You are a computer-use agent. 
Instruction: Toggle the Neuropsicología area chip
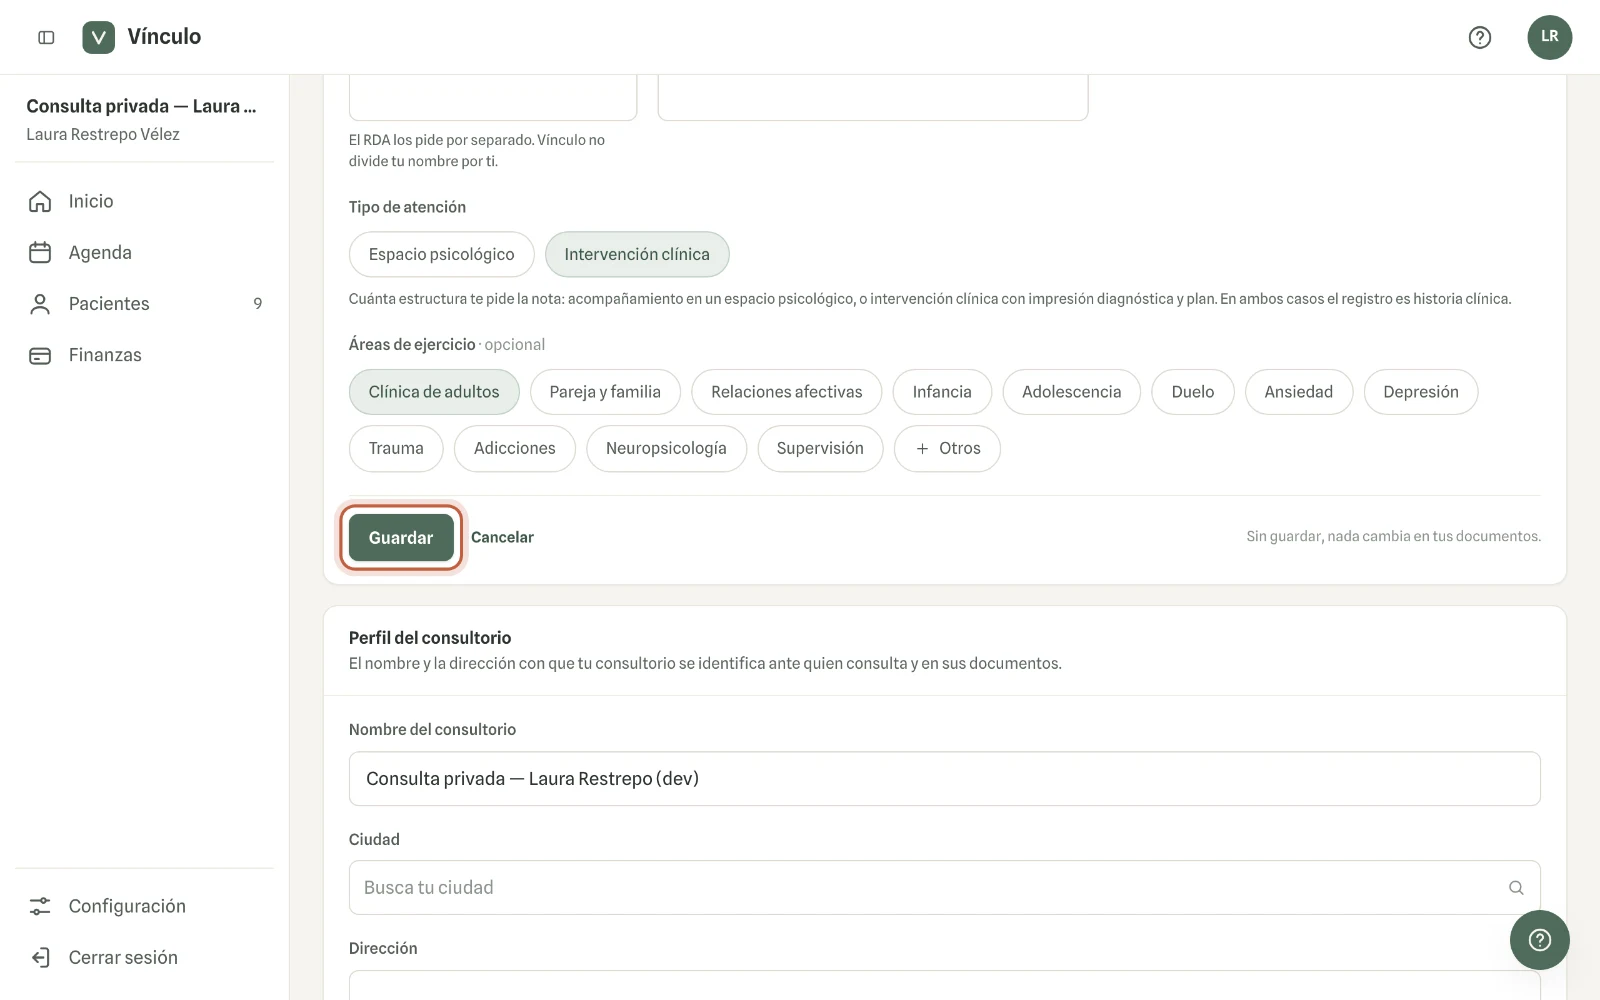tap(666, 448)
